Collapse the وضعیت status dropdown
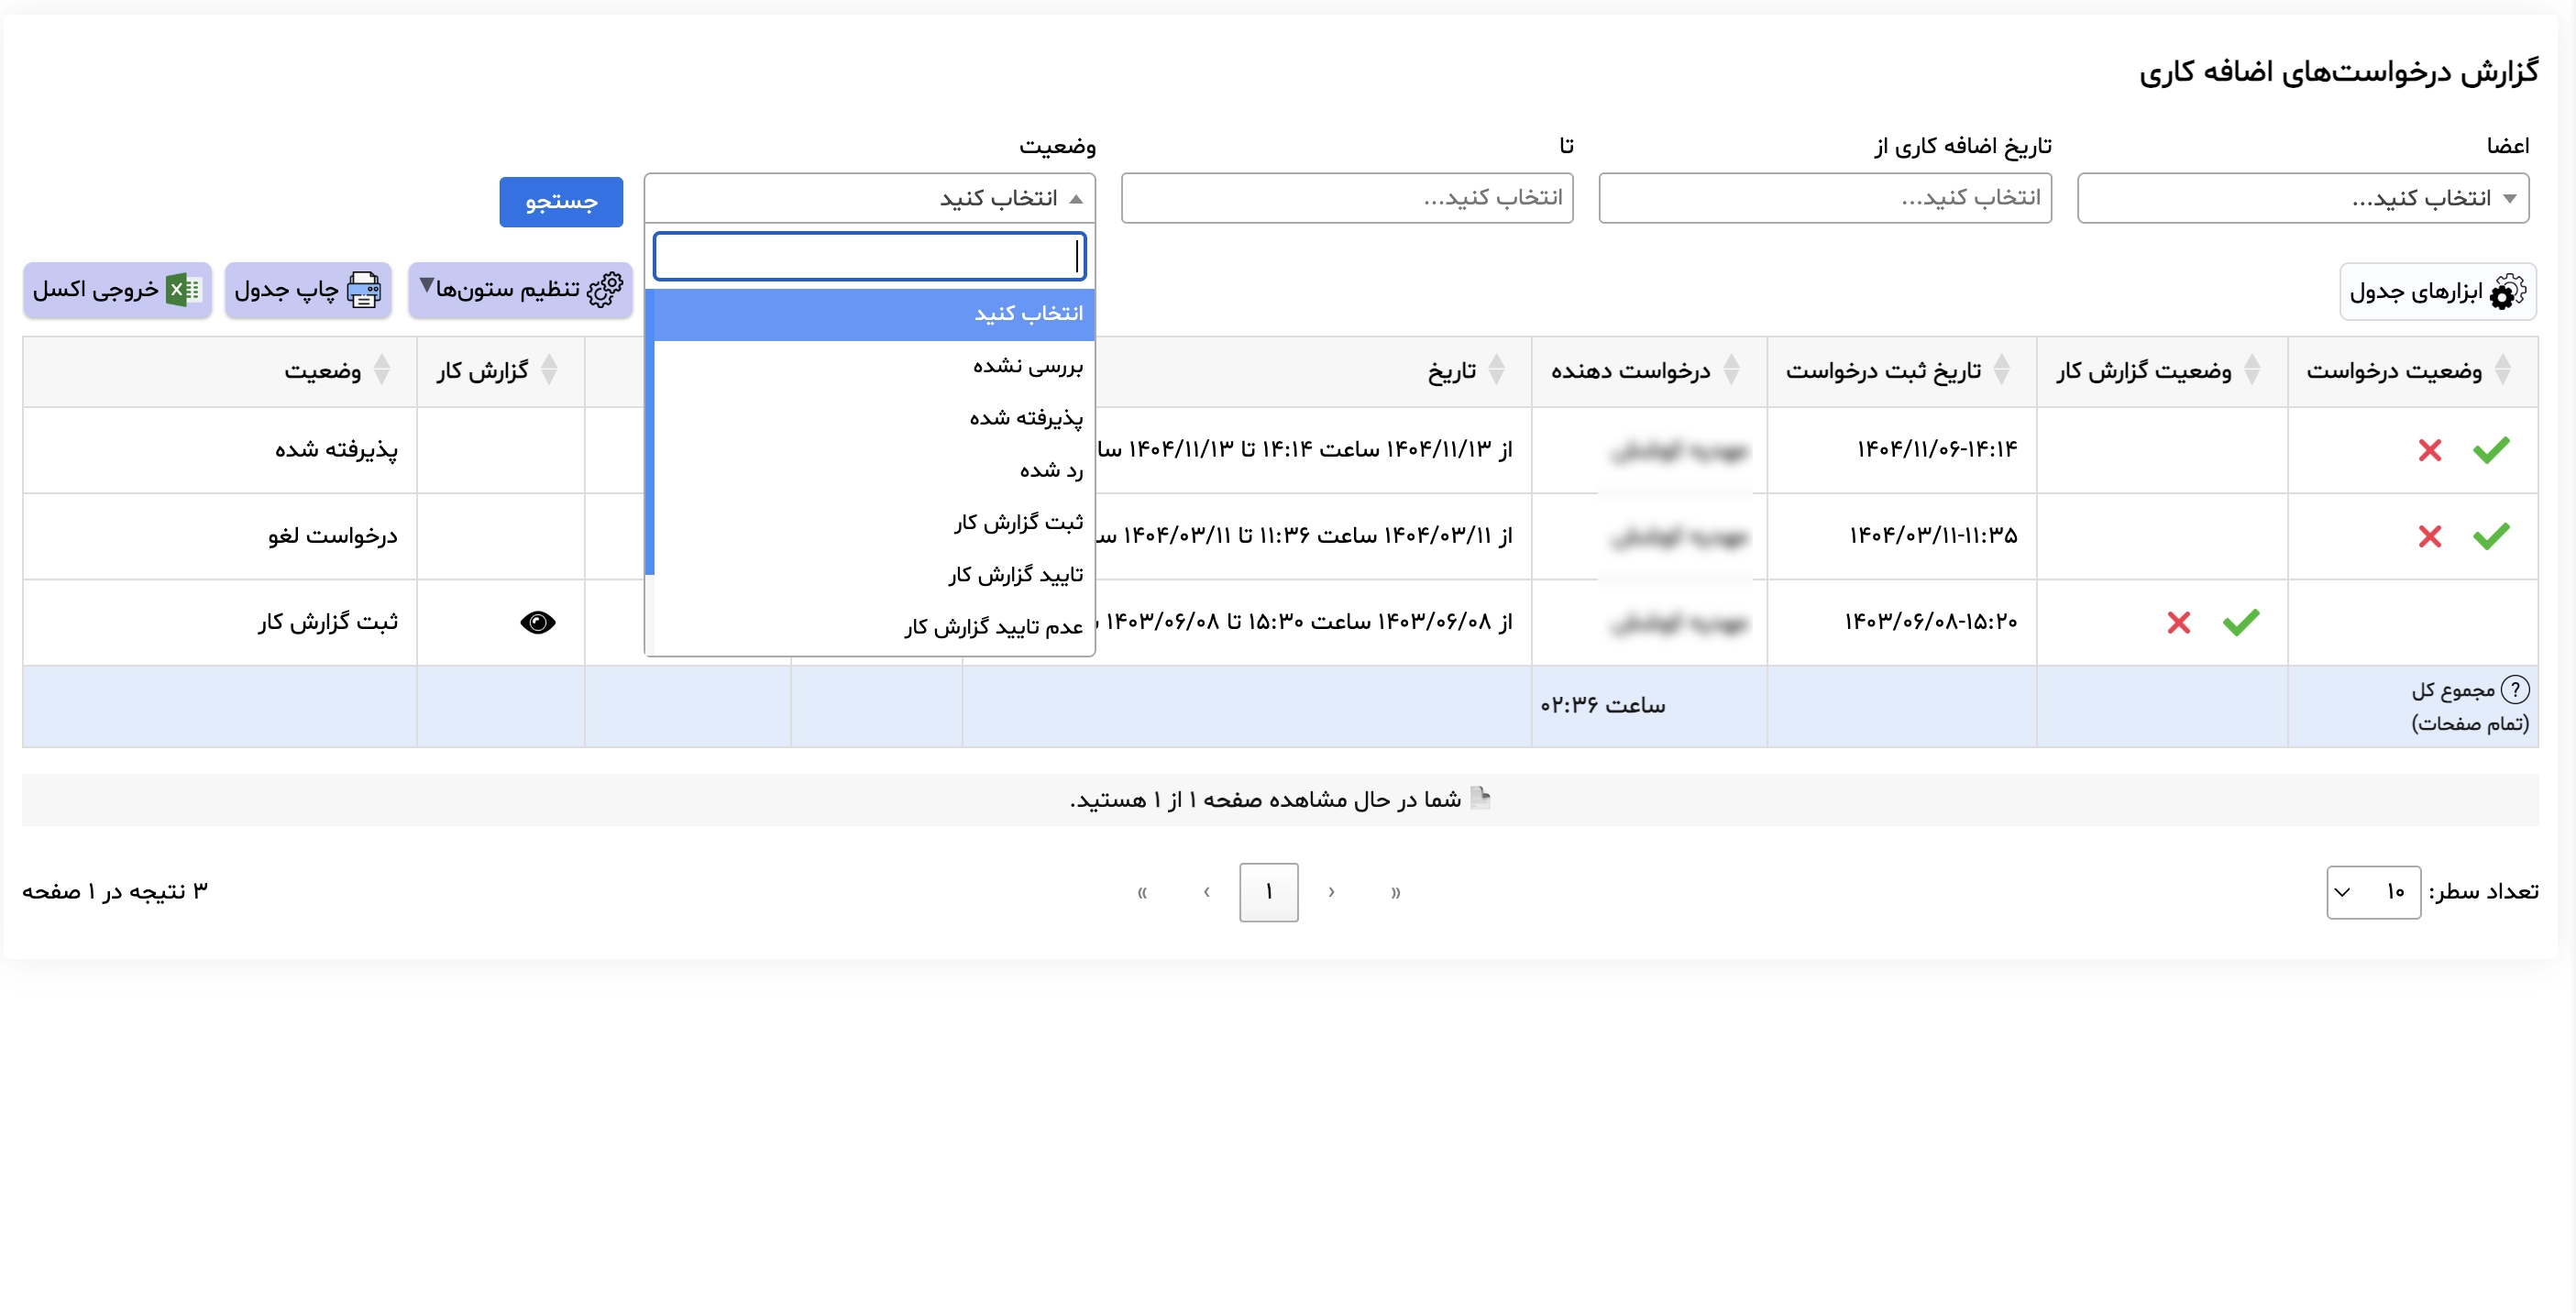This screenshot has width=2576, height=1313. pyautogui.click(x=869, y=198)
